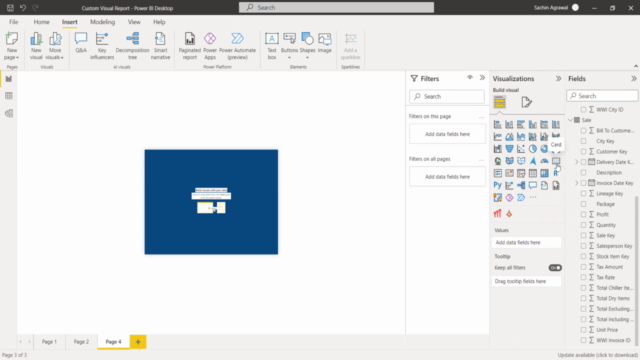
Task: Check the Profit field
Action: (x=583, y=214)
